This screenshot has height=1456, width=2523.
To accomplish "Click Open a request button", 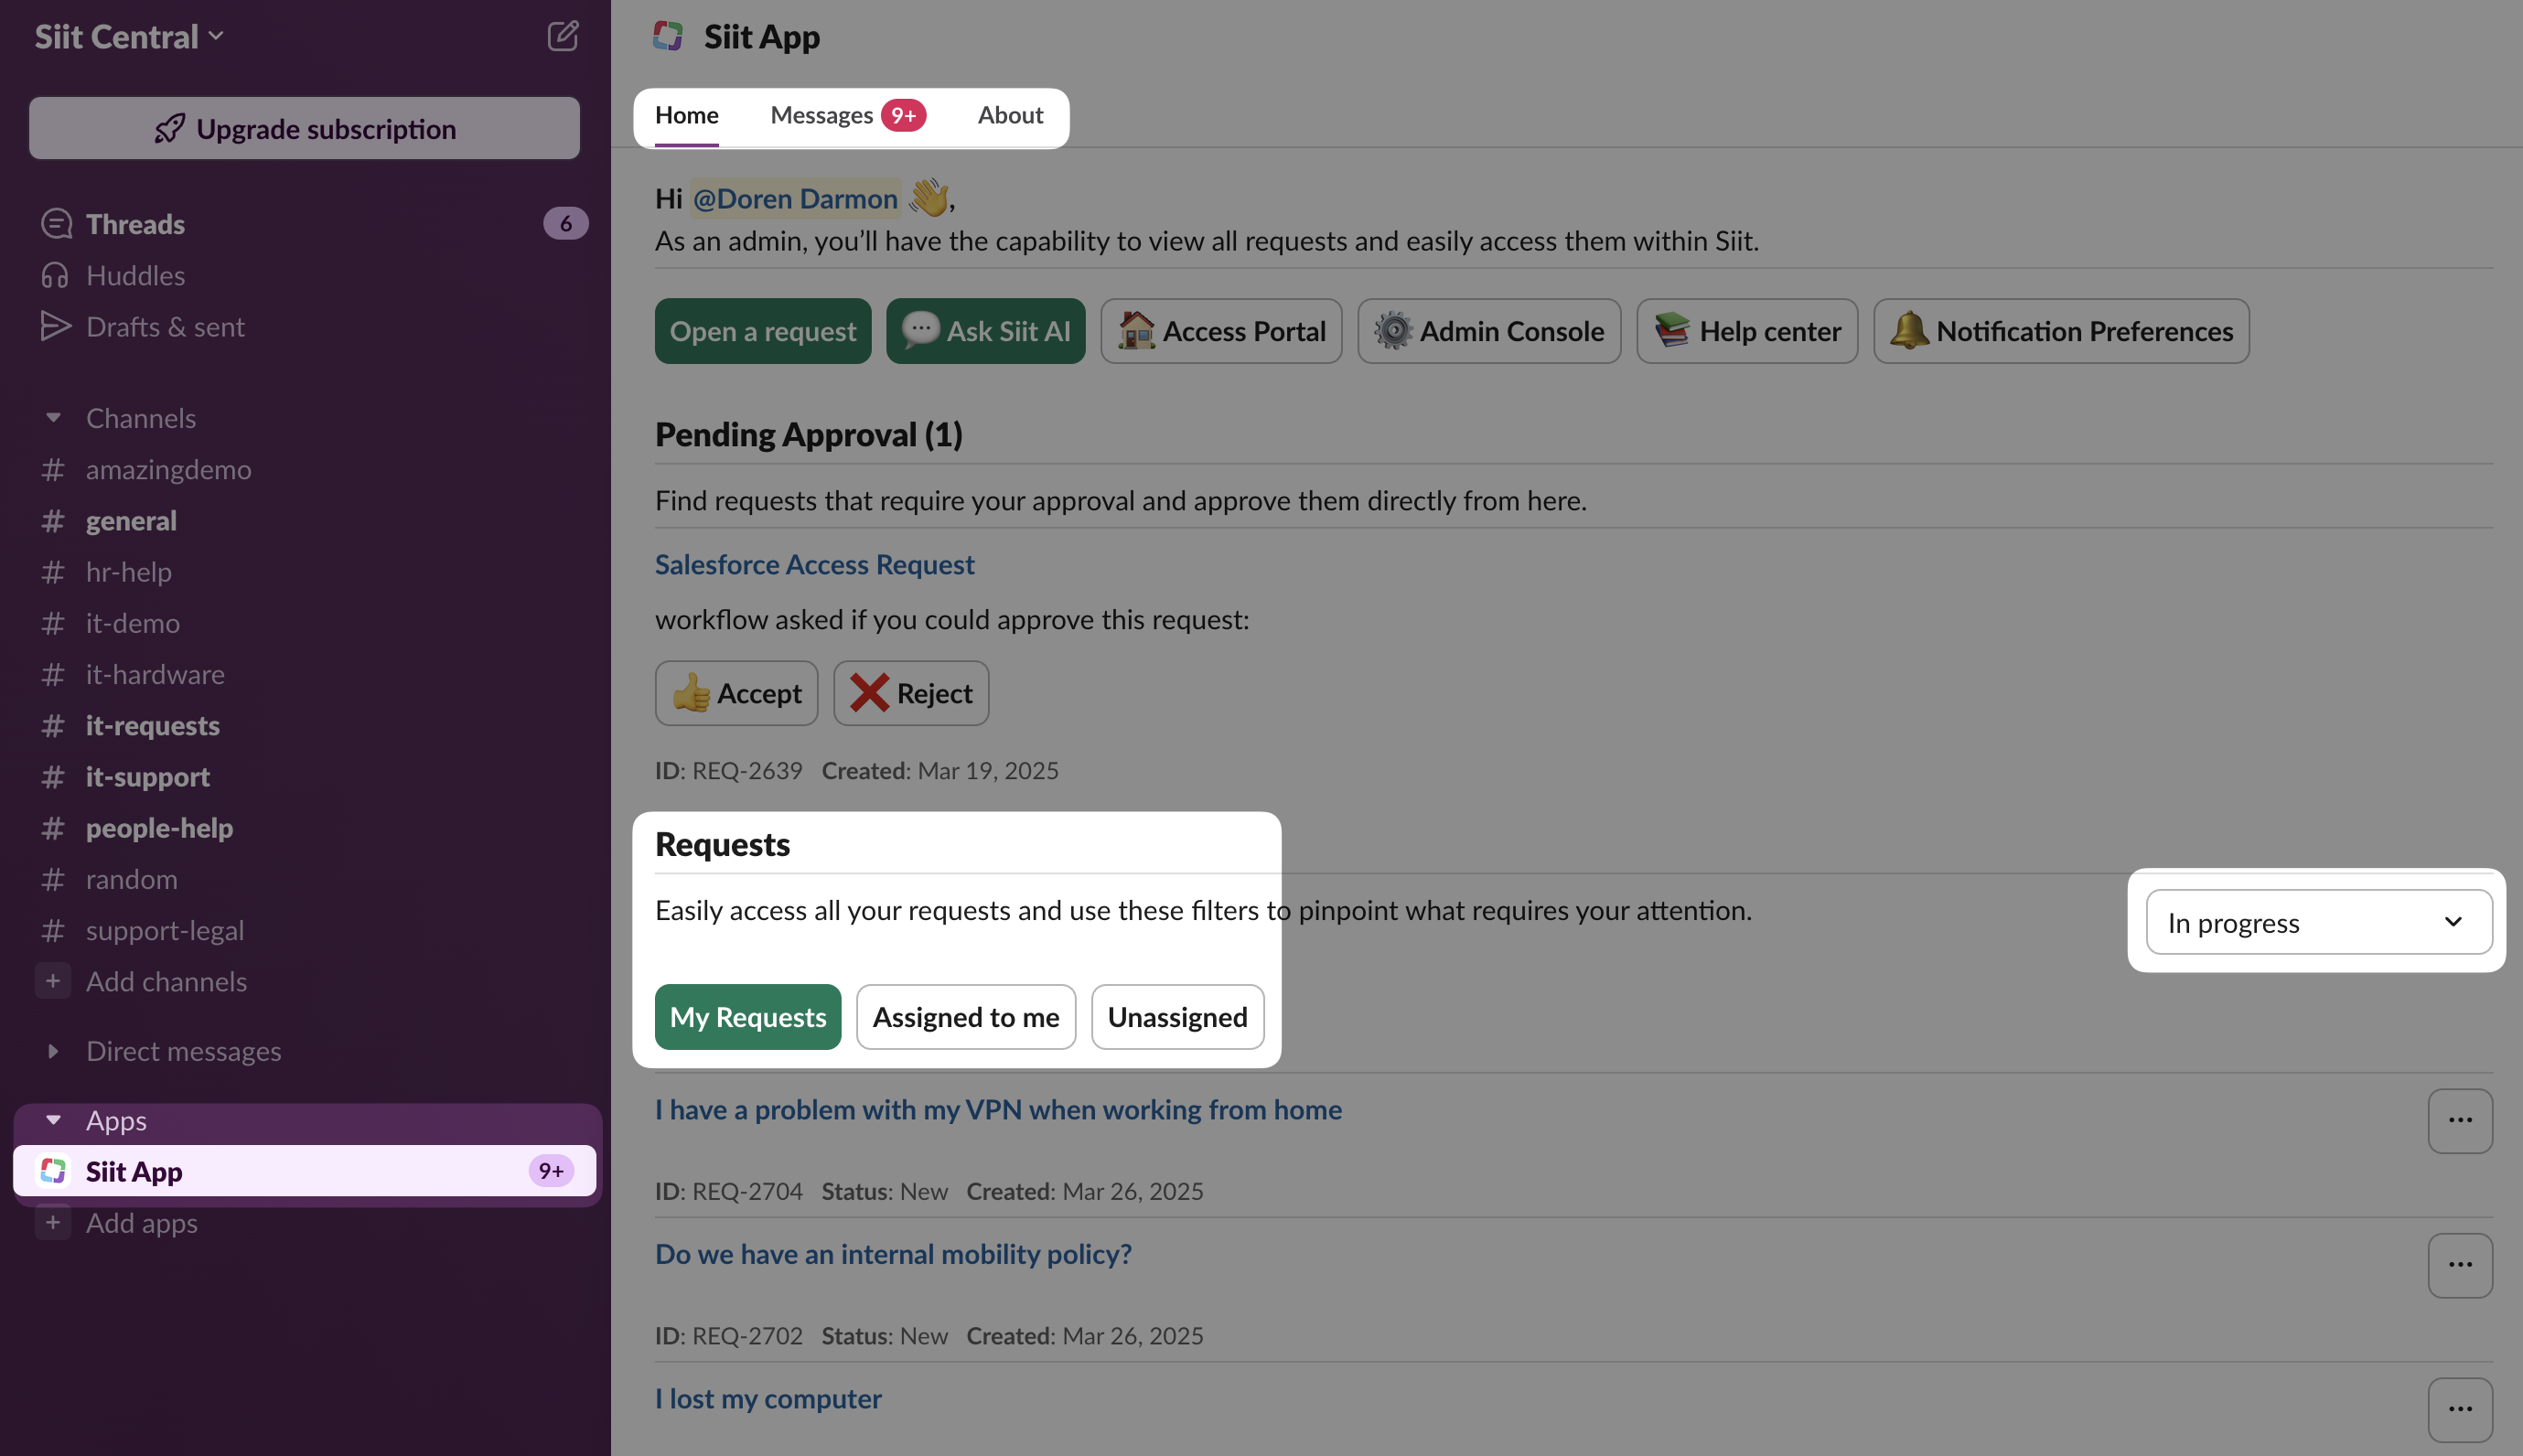I will 762,331.
